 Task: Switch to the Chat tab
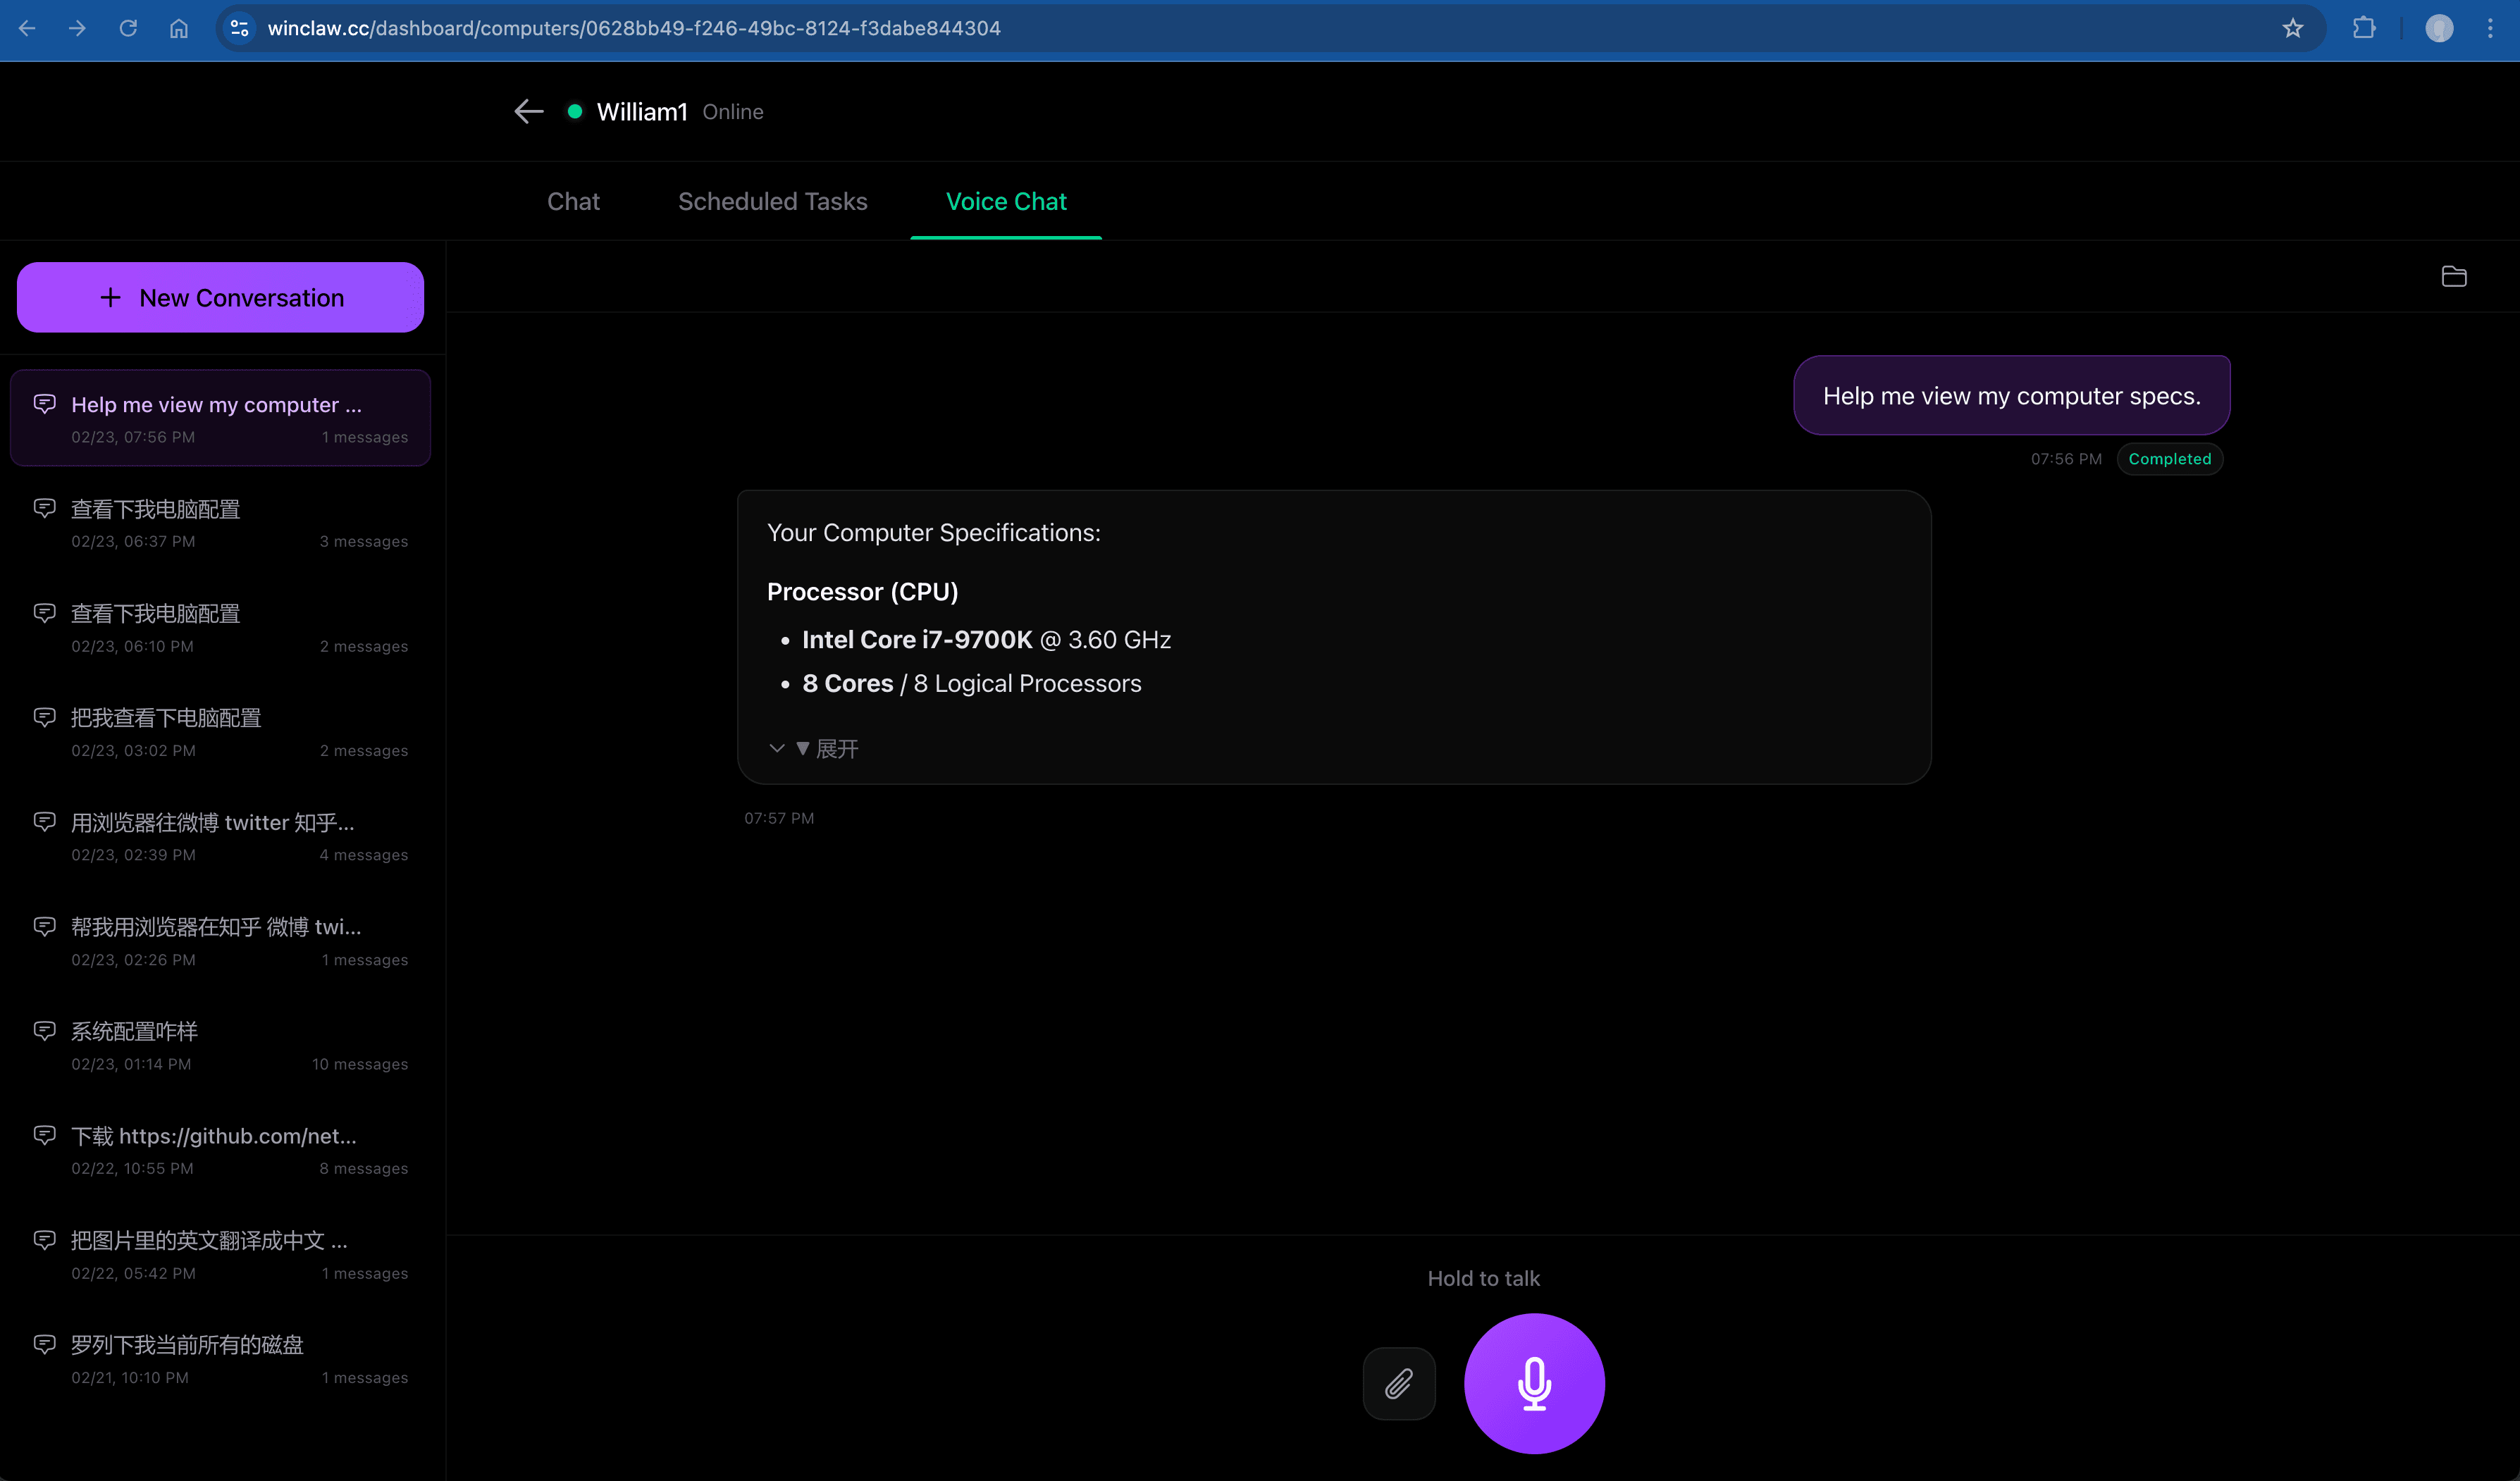(x=573, y=201)
